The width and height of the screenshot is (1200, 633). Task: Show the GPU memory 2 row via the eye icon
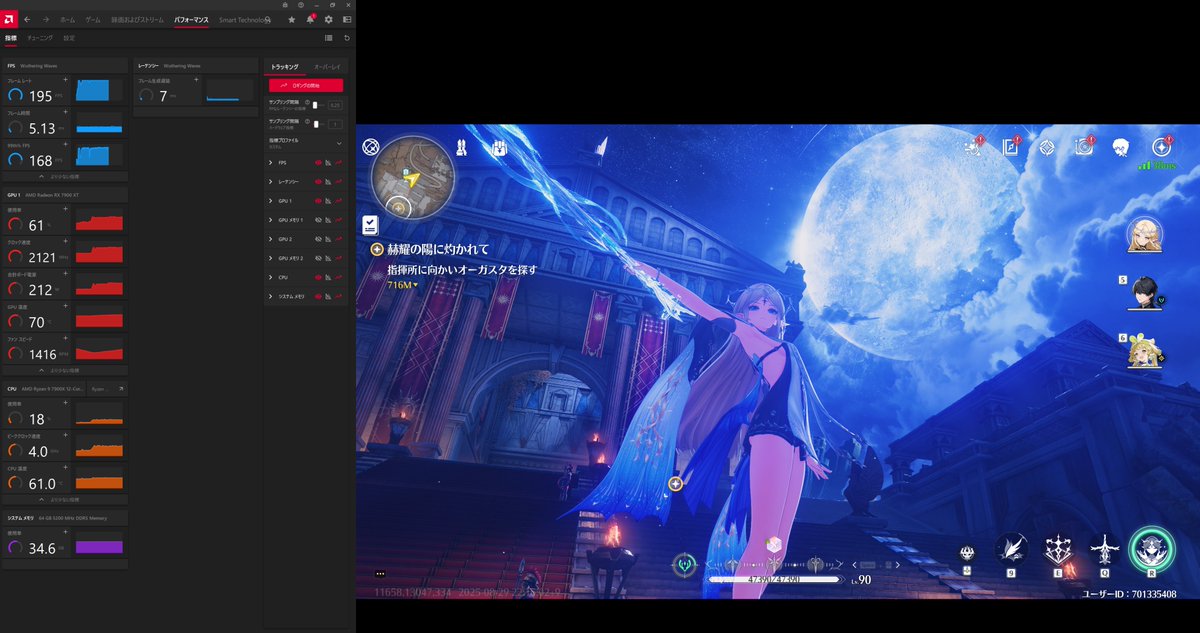tap(319, 258)
